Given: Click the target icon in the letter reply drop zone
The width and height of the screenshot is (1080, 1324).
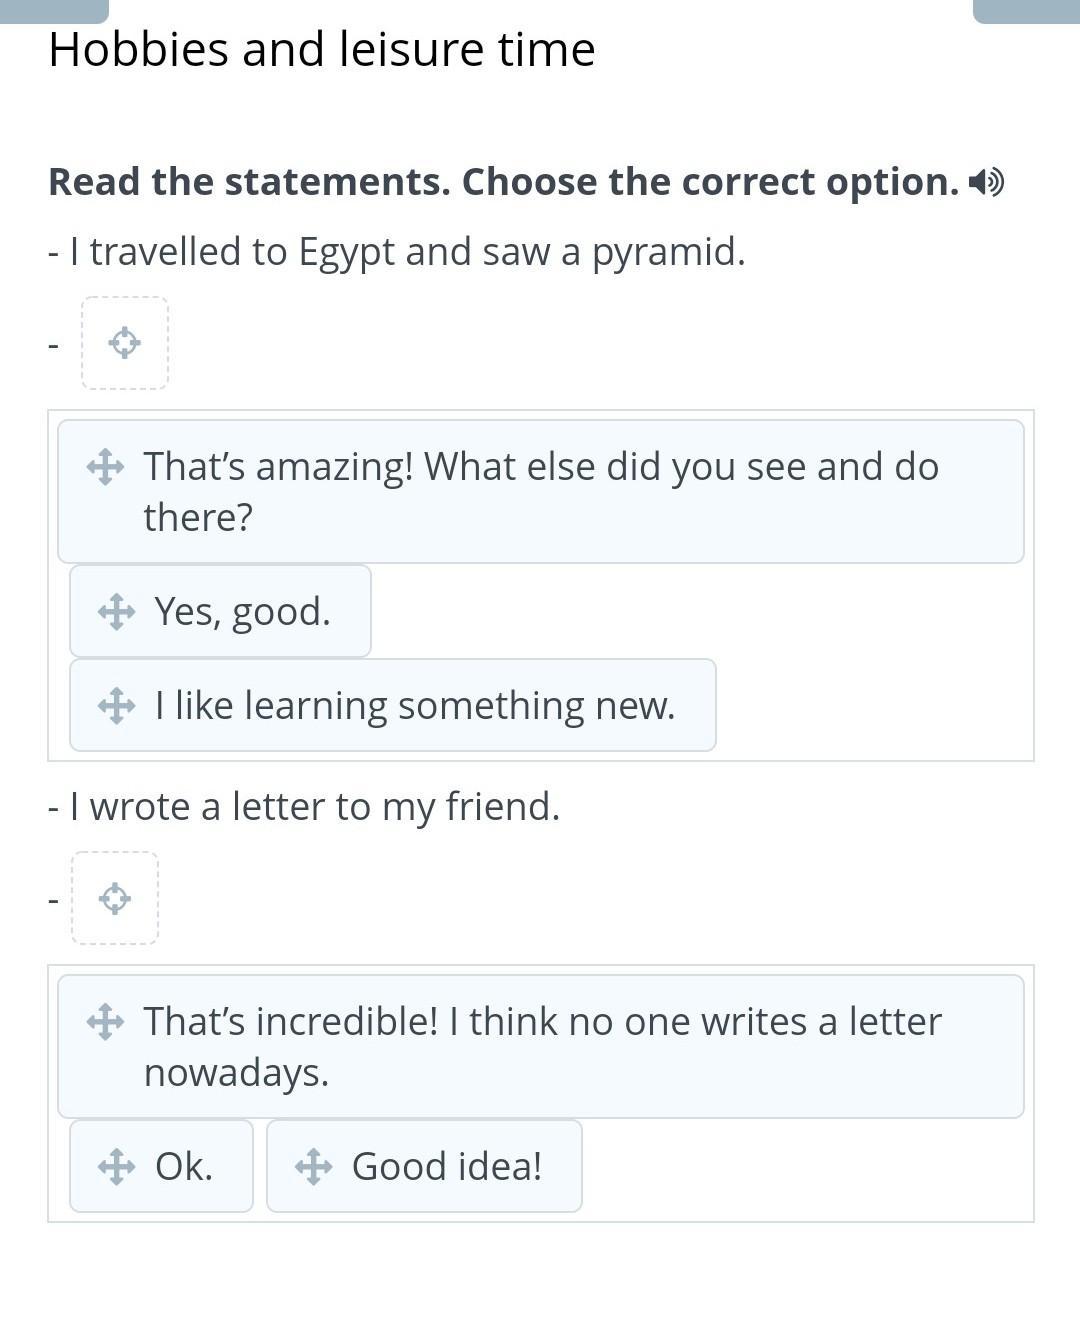Looking at the screenshot, I should click(115, 898).
